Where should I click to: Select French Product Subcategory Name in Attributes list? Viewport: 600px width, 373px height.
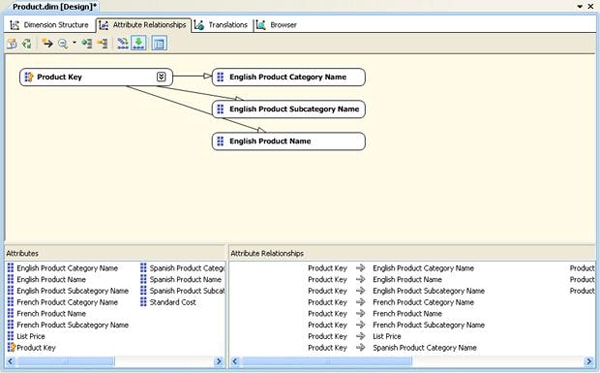click(73, 325)
